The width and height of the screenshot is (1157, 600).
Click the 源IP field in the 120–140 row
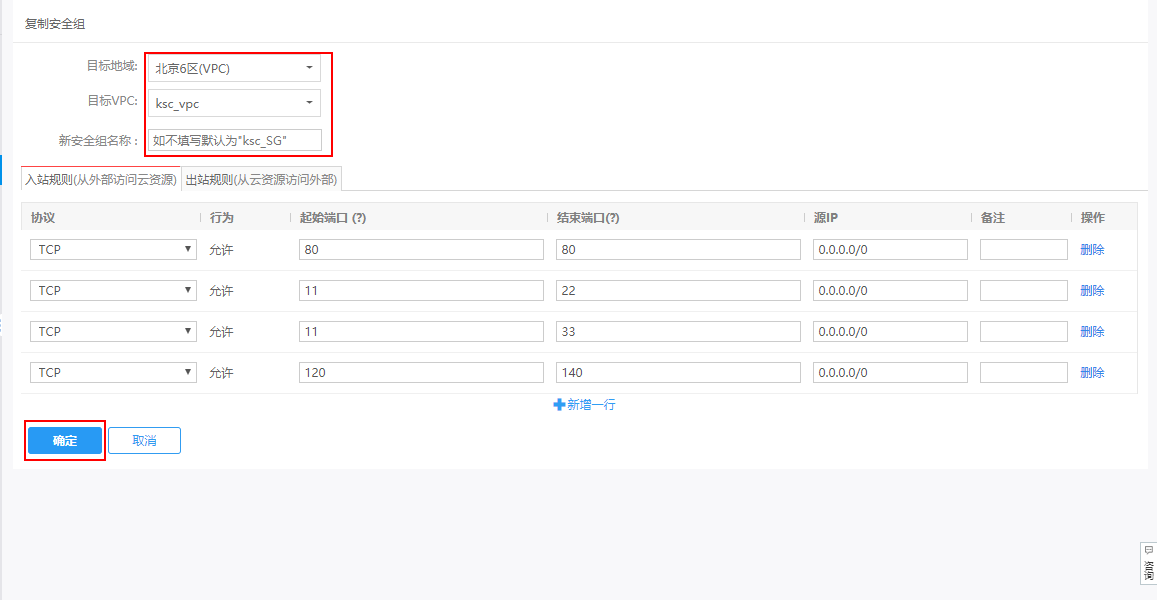pos(890,373)
